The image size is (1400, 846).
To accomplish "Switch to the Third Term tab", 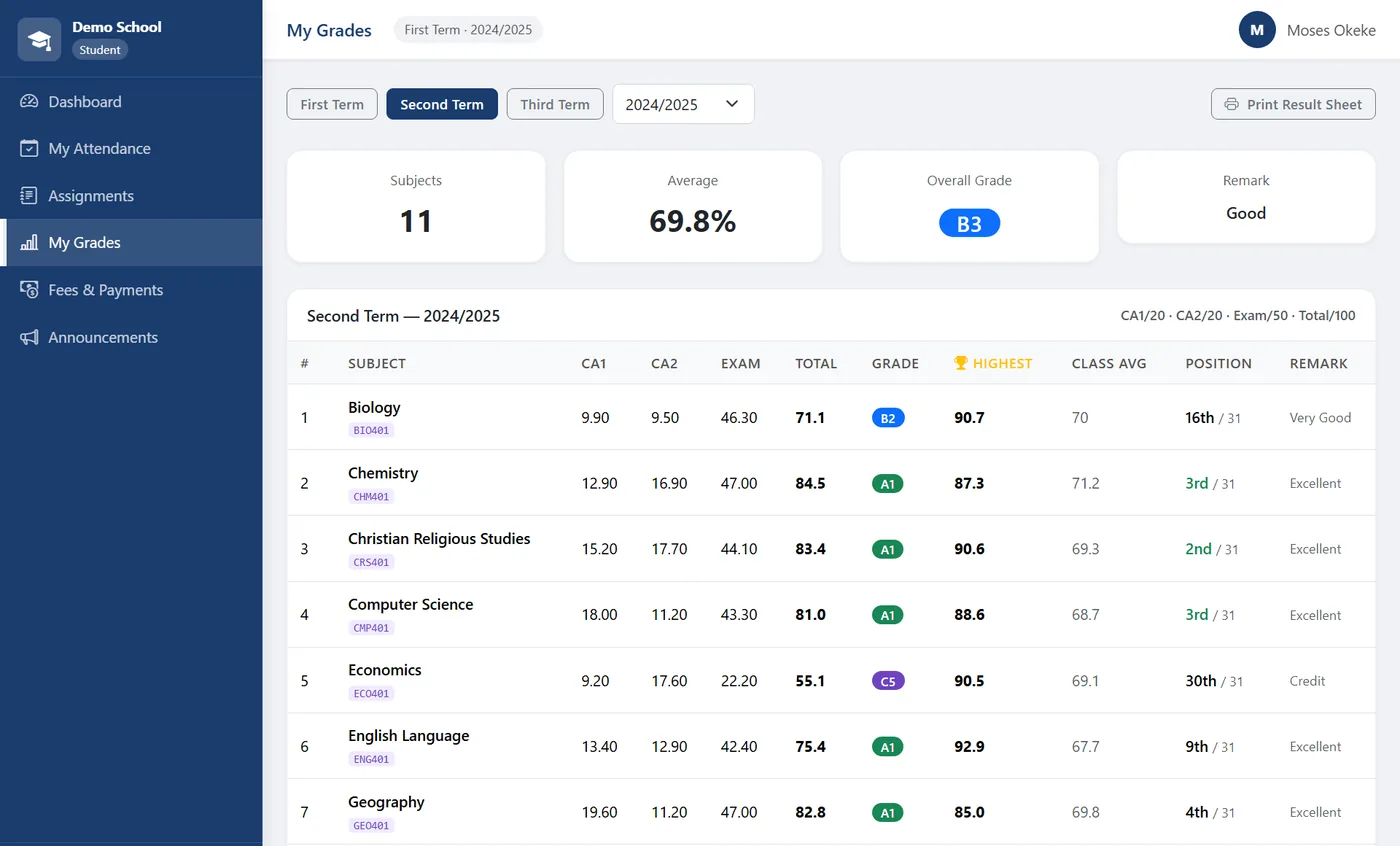I will coord(555,104).
